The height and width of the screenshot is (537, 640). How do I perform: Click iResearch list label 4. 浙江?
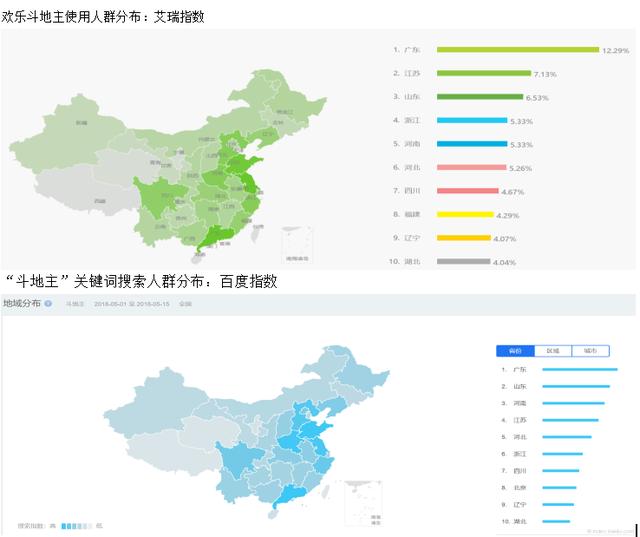(407, 120)
